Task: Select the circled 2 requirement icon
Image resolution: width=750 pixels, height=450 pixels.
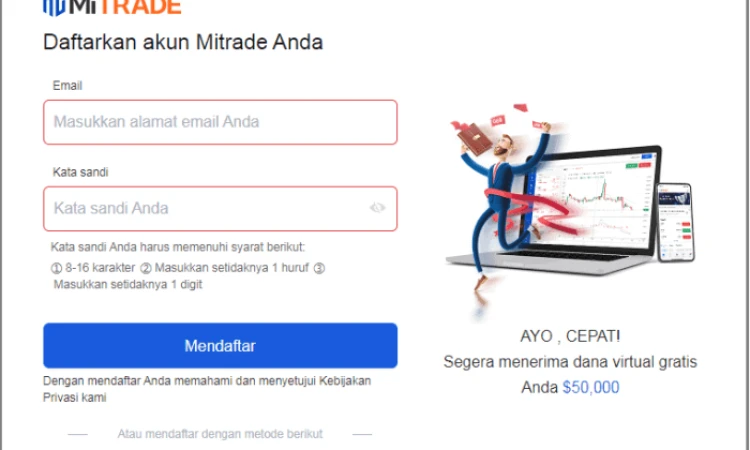Action: [146, 268]
